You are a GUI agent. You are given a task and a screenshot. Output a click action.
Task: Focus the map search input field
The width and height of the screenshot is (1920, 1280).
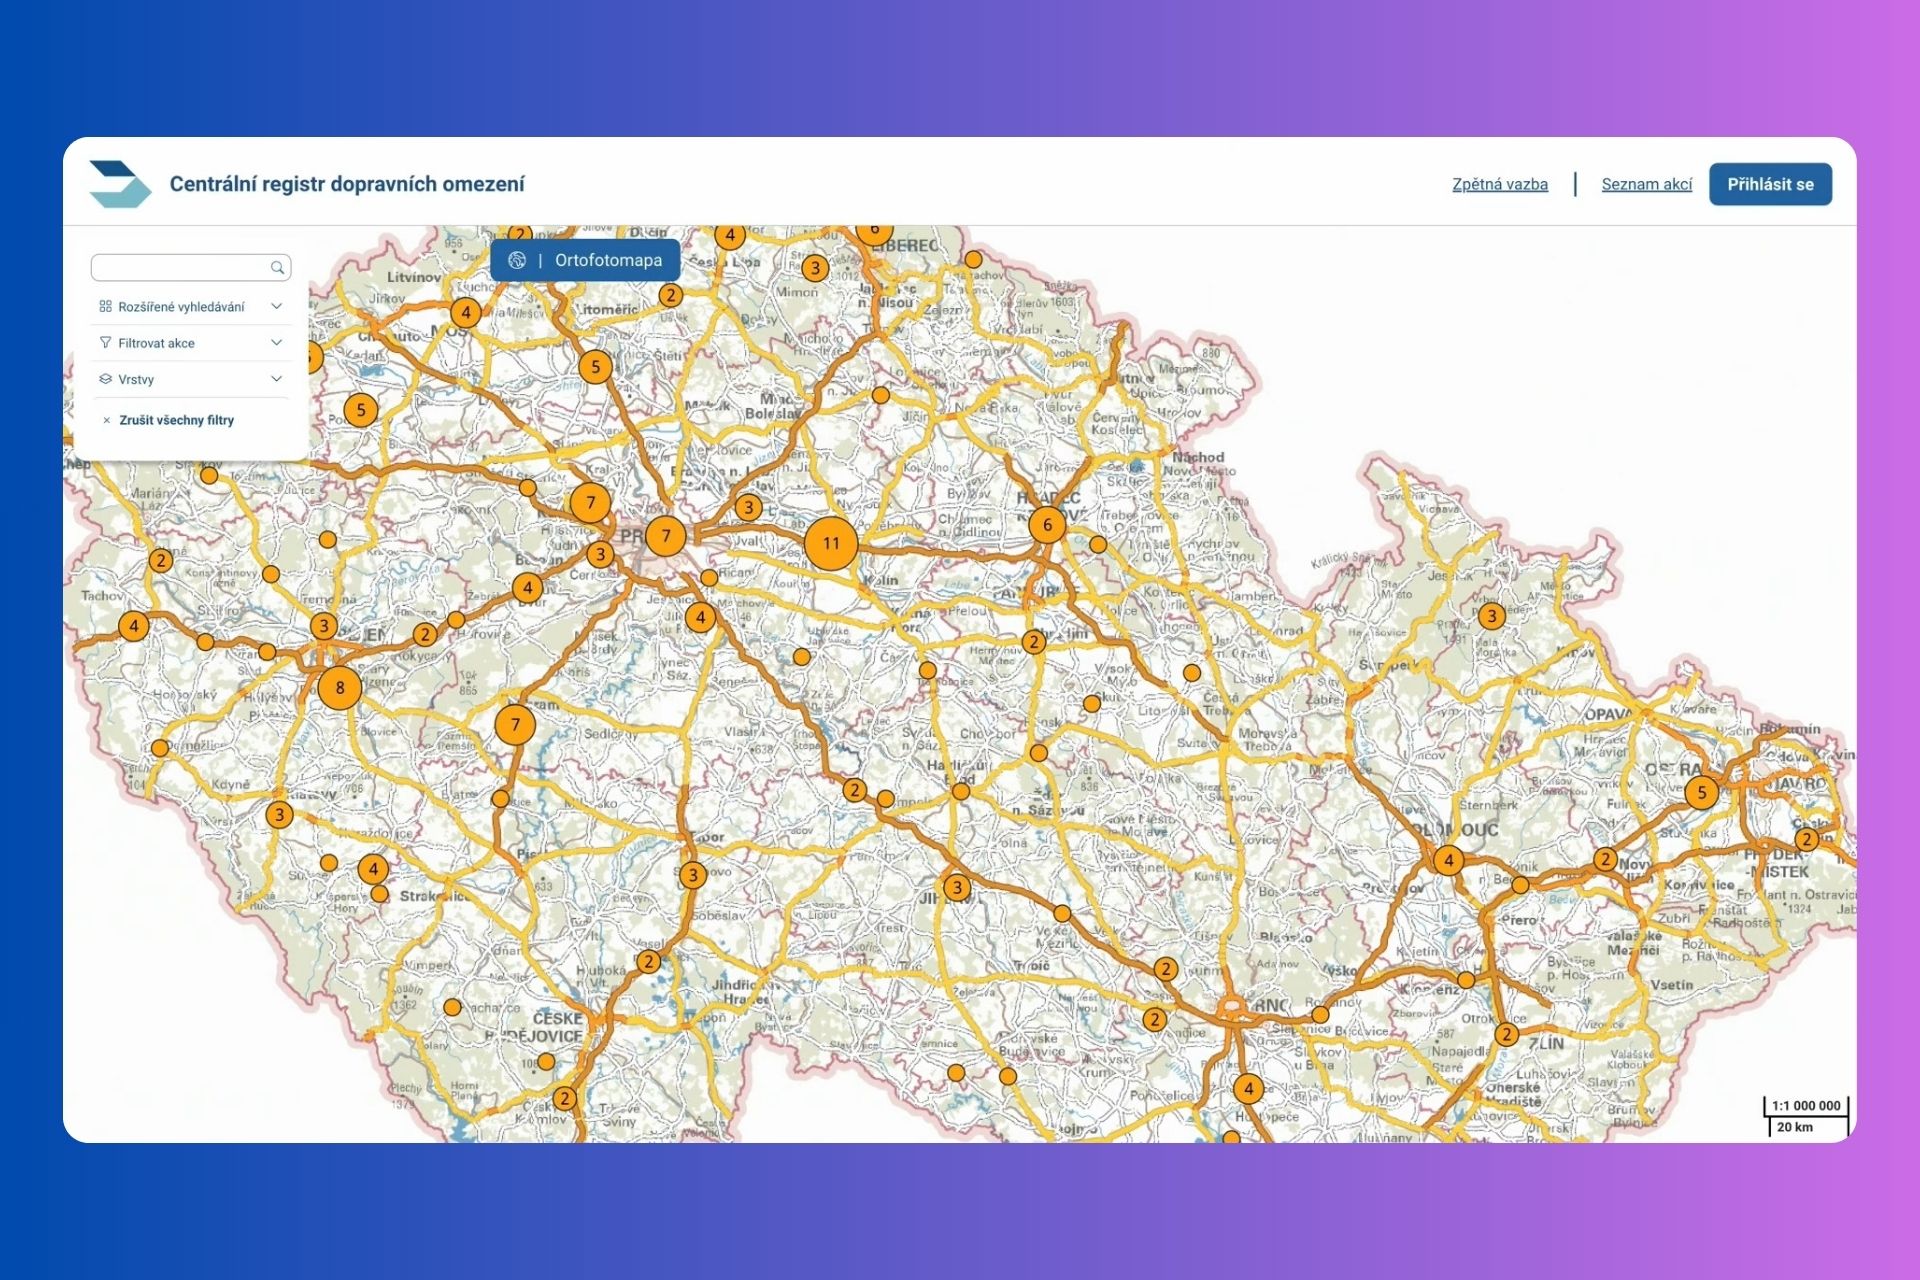click(180, 267)
